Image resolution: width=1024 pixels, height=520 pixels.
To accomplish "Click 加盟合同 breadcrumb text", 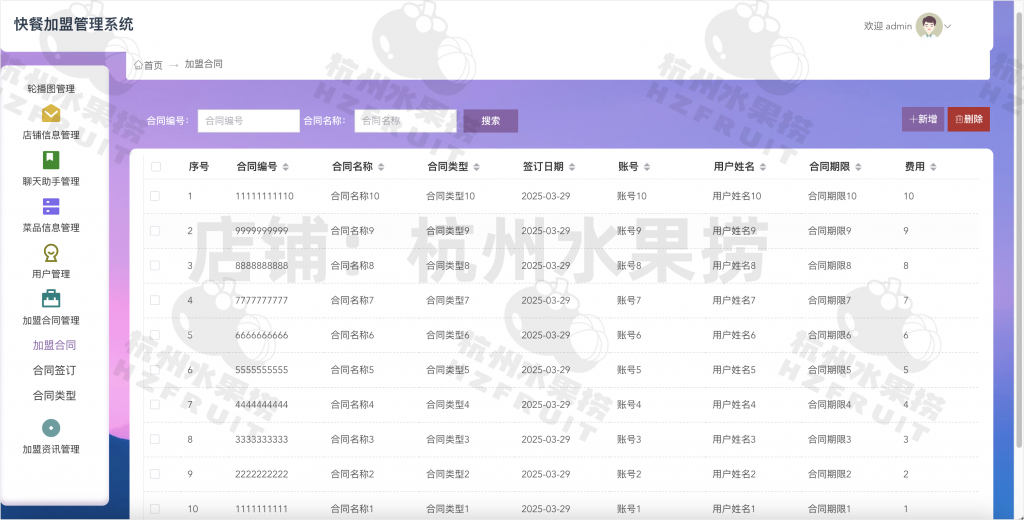I will [x=204, y=64].
